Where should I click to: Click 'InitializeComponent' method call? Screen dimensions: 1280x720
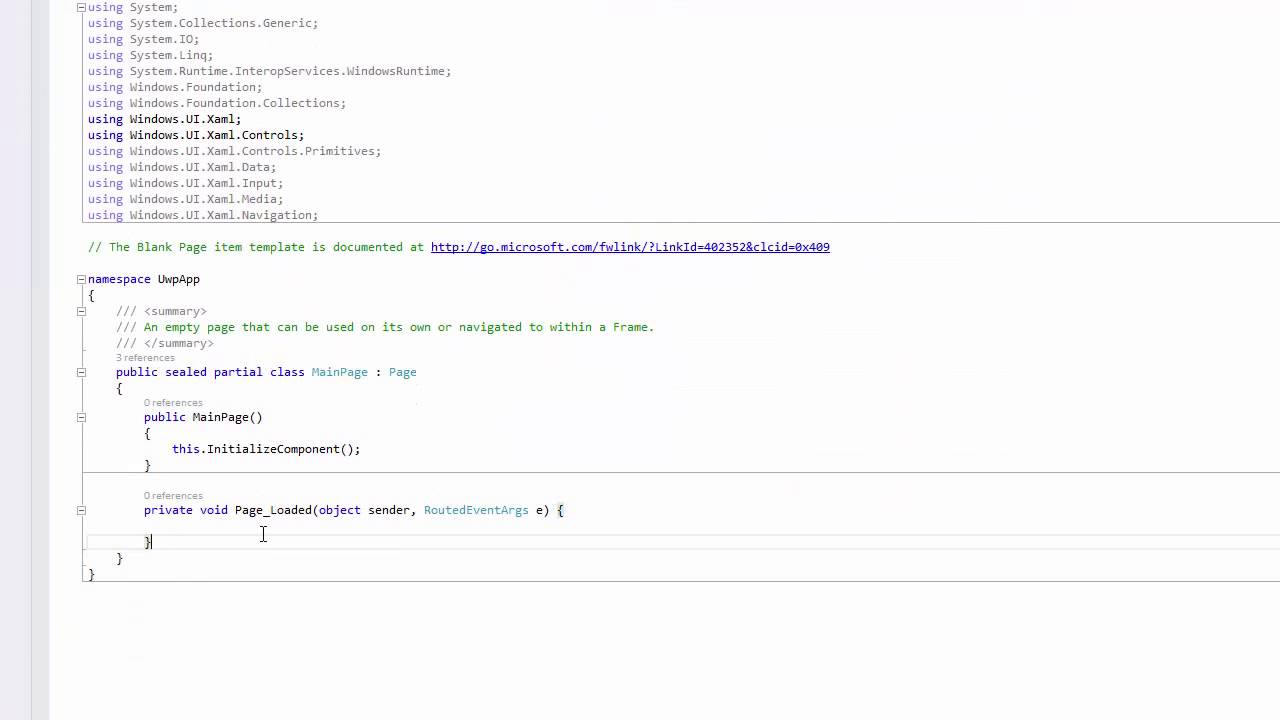point(273,449)
